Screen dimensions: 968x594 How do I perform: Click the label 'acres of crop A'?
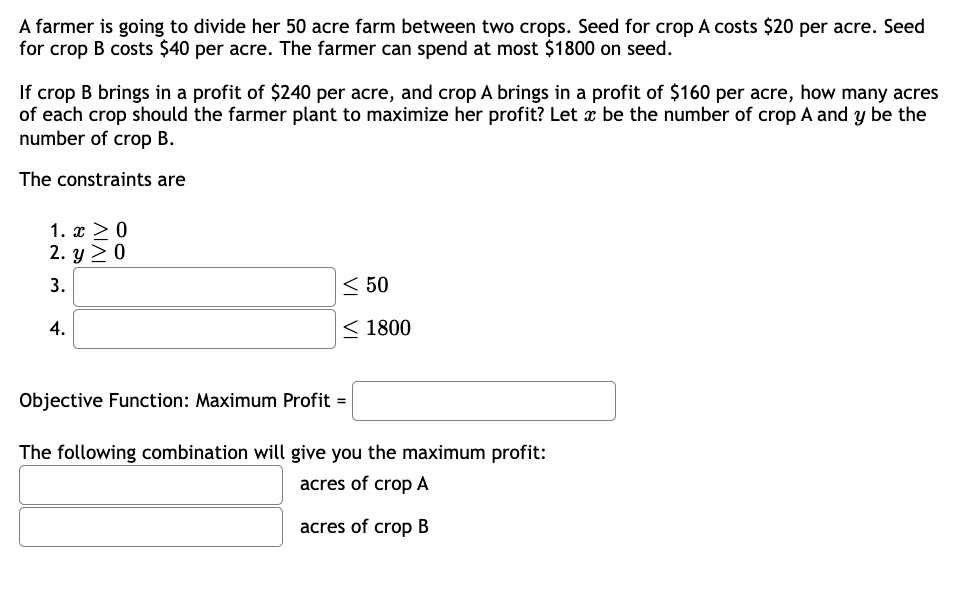coord(362,484)
